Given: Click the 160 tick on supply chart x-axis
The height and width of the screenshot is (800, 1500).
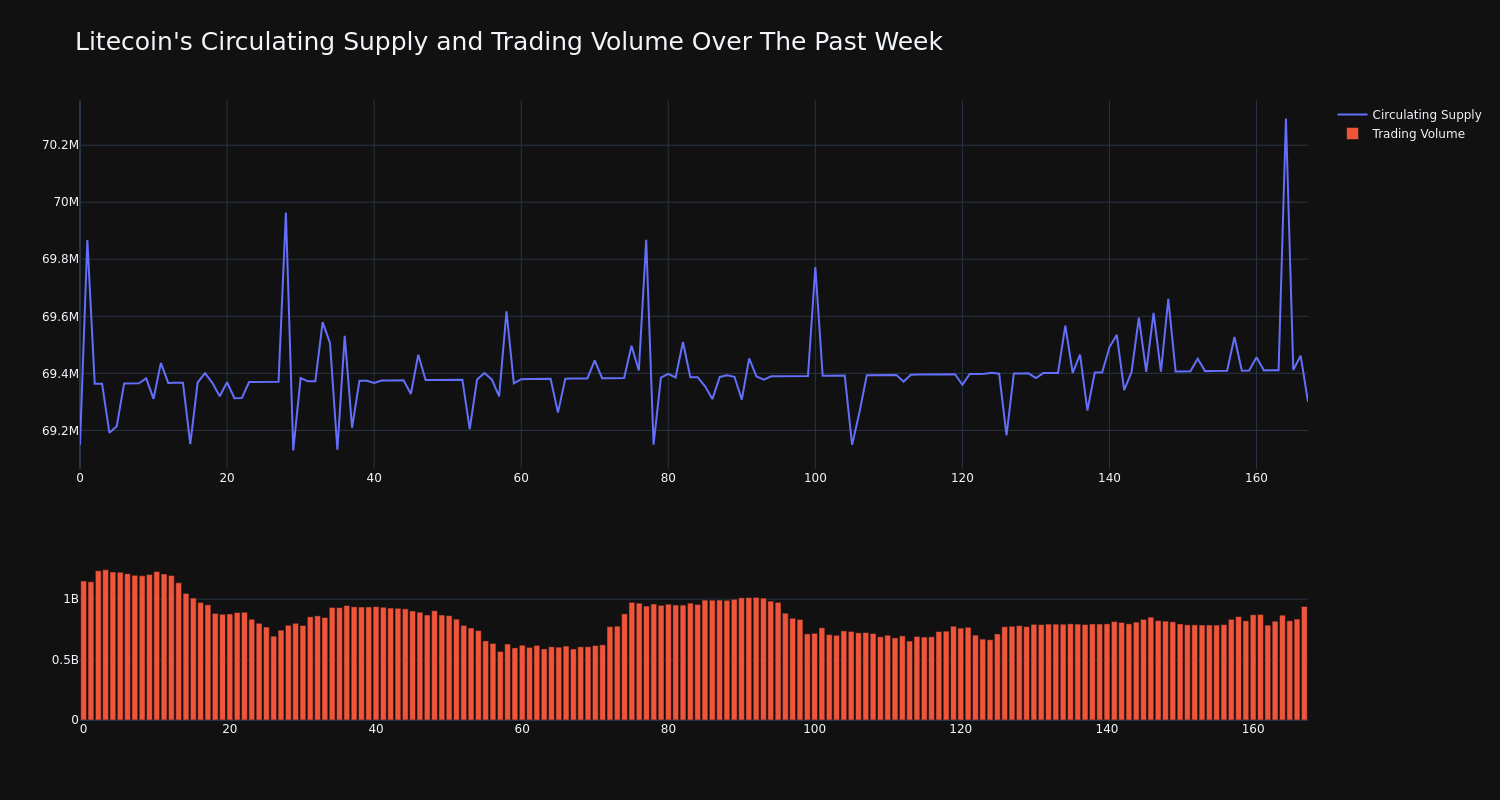Looking at the screenshot, I should pos(1256,478).
